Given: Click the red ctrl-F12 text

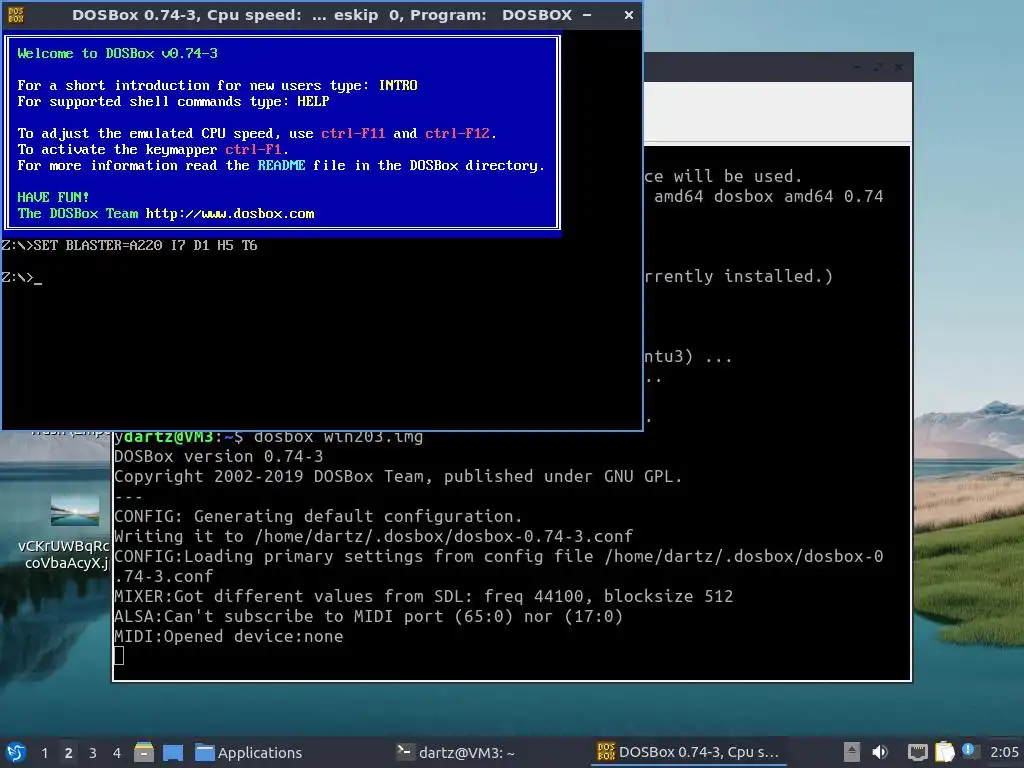Looking at the screenshot, I should tap(458, 133).
